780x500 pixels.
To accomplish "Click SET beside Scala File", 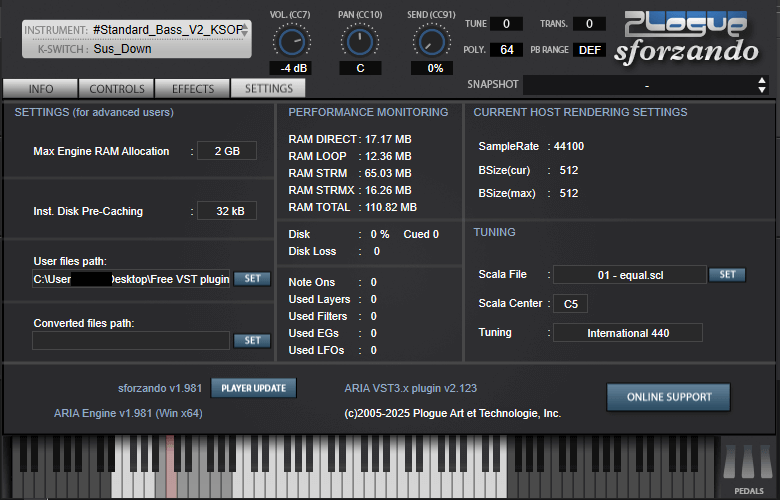I will pyautogui.click(x=727, y=275).
